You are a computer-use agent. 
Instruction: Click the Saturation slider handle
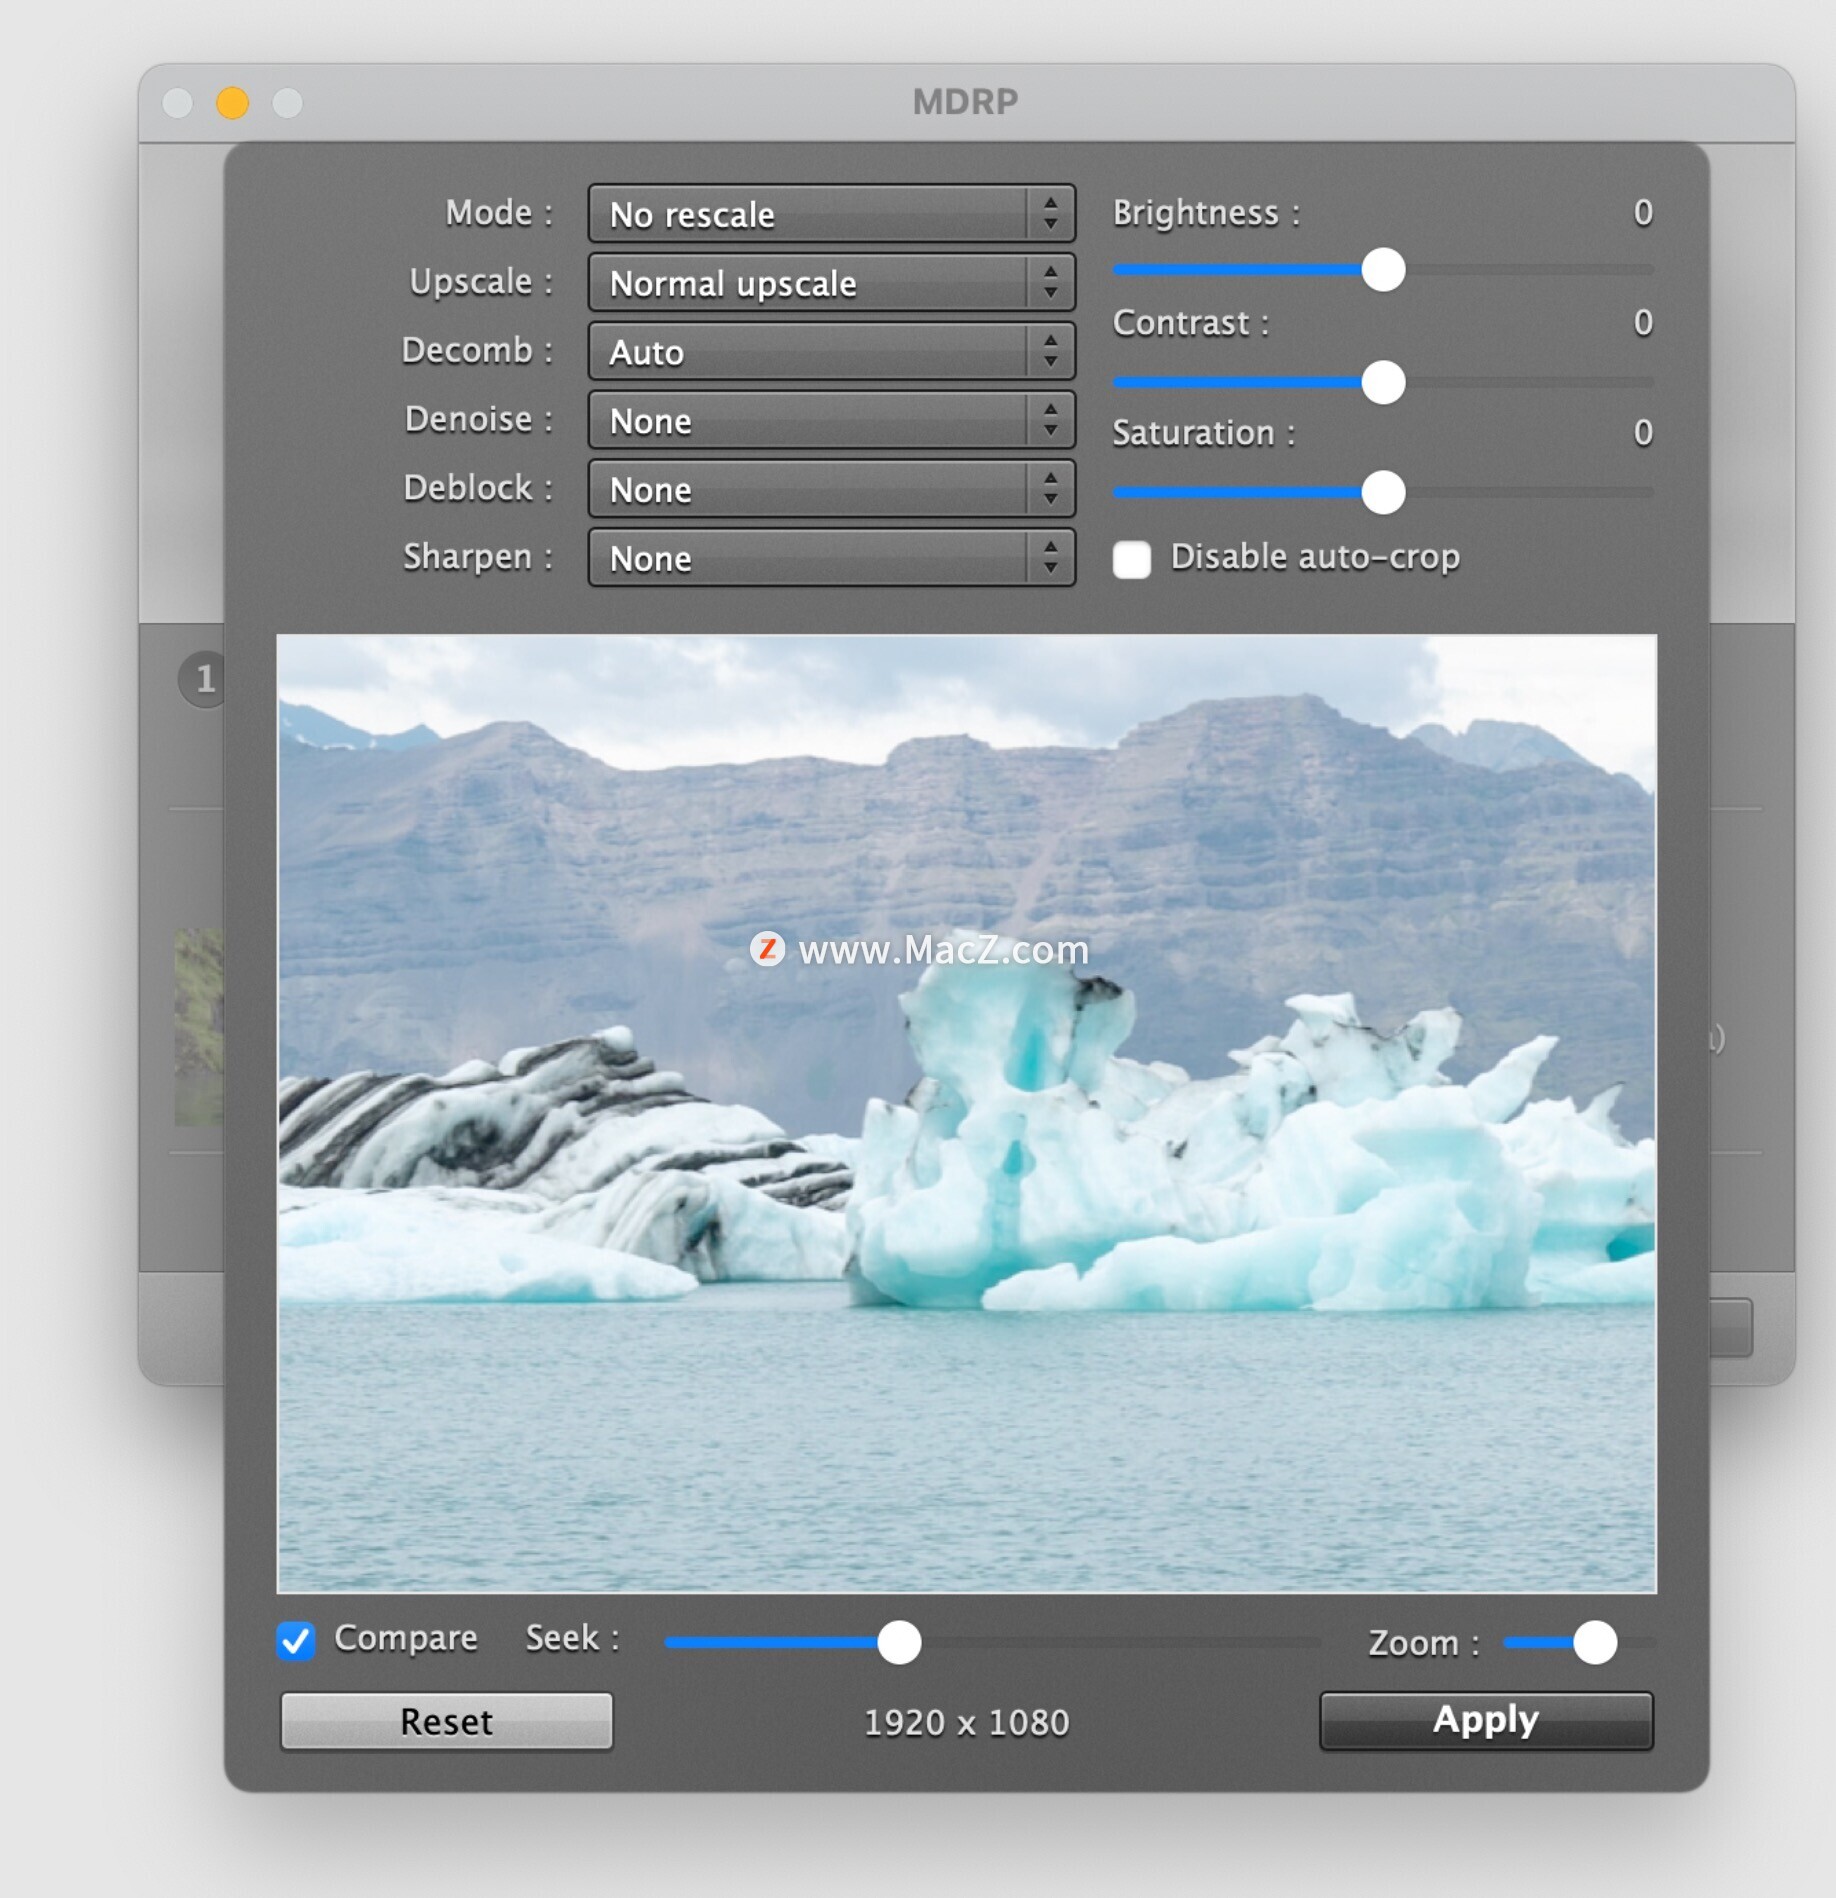coord(1383,492)
